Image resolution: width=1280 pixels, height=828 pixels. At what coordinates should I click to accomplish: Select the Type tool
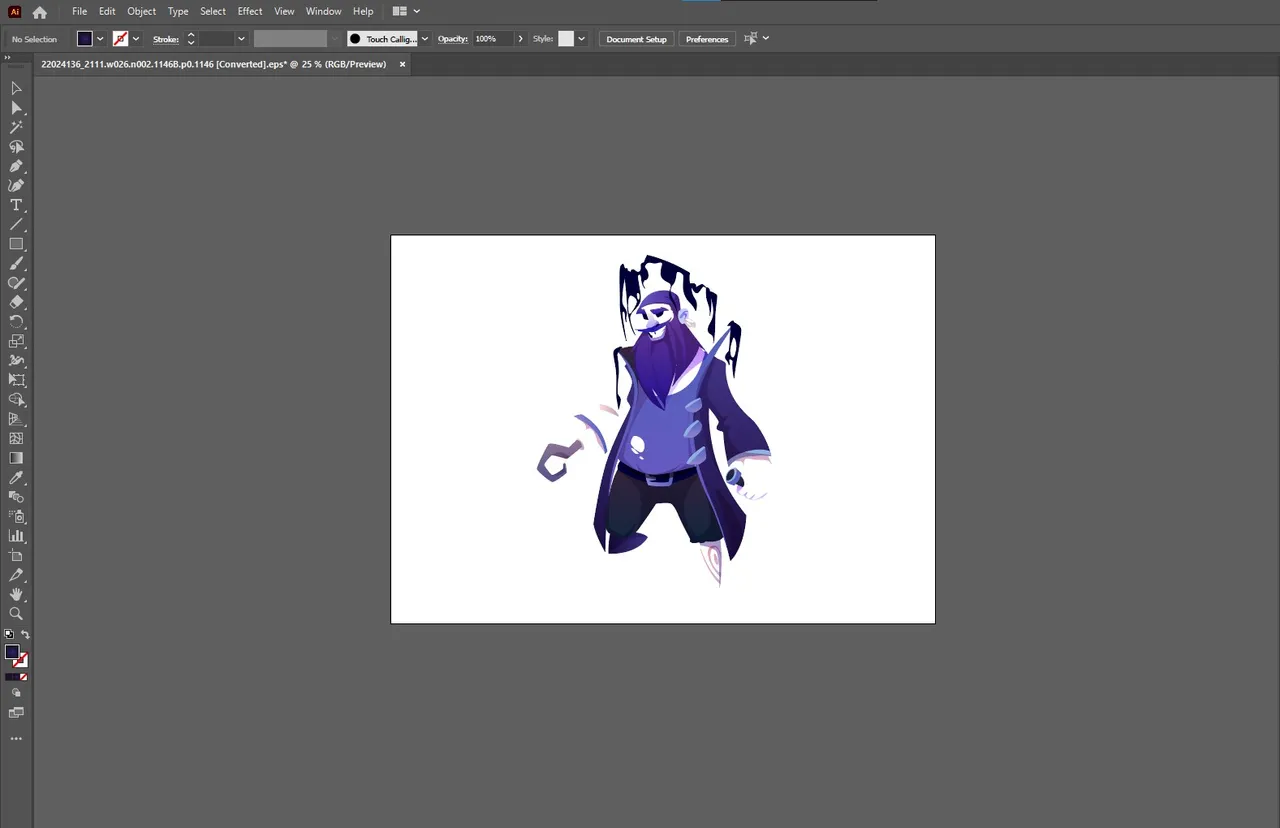16,205
